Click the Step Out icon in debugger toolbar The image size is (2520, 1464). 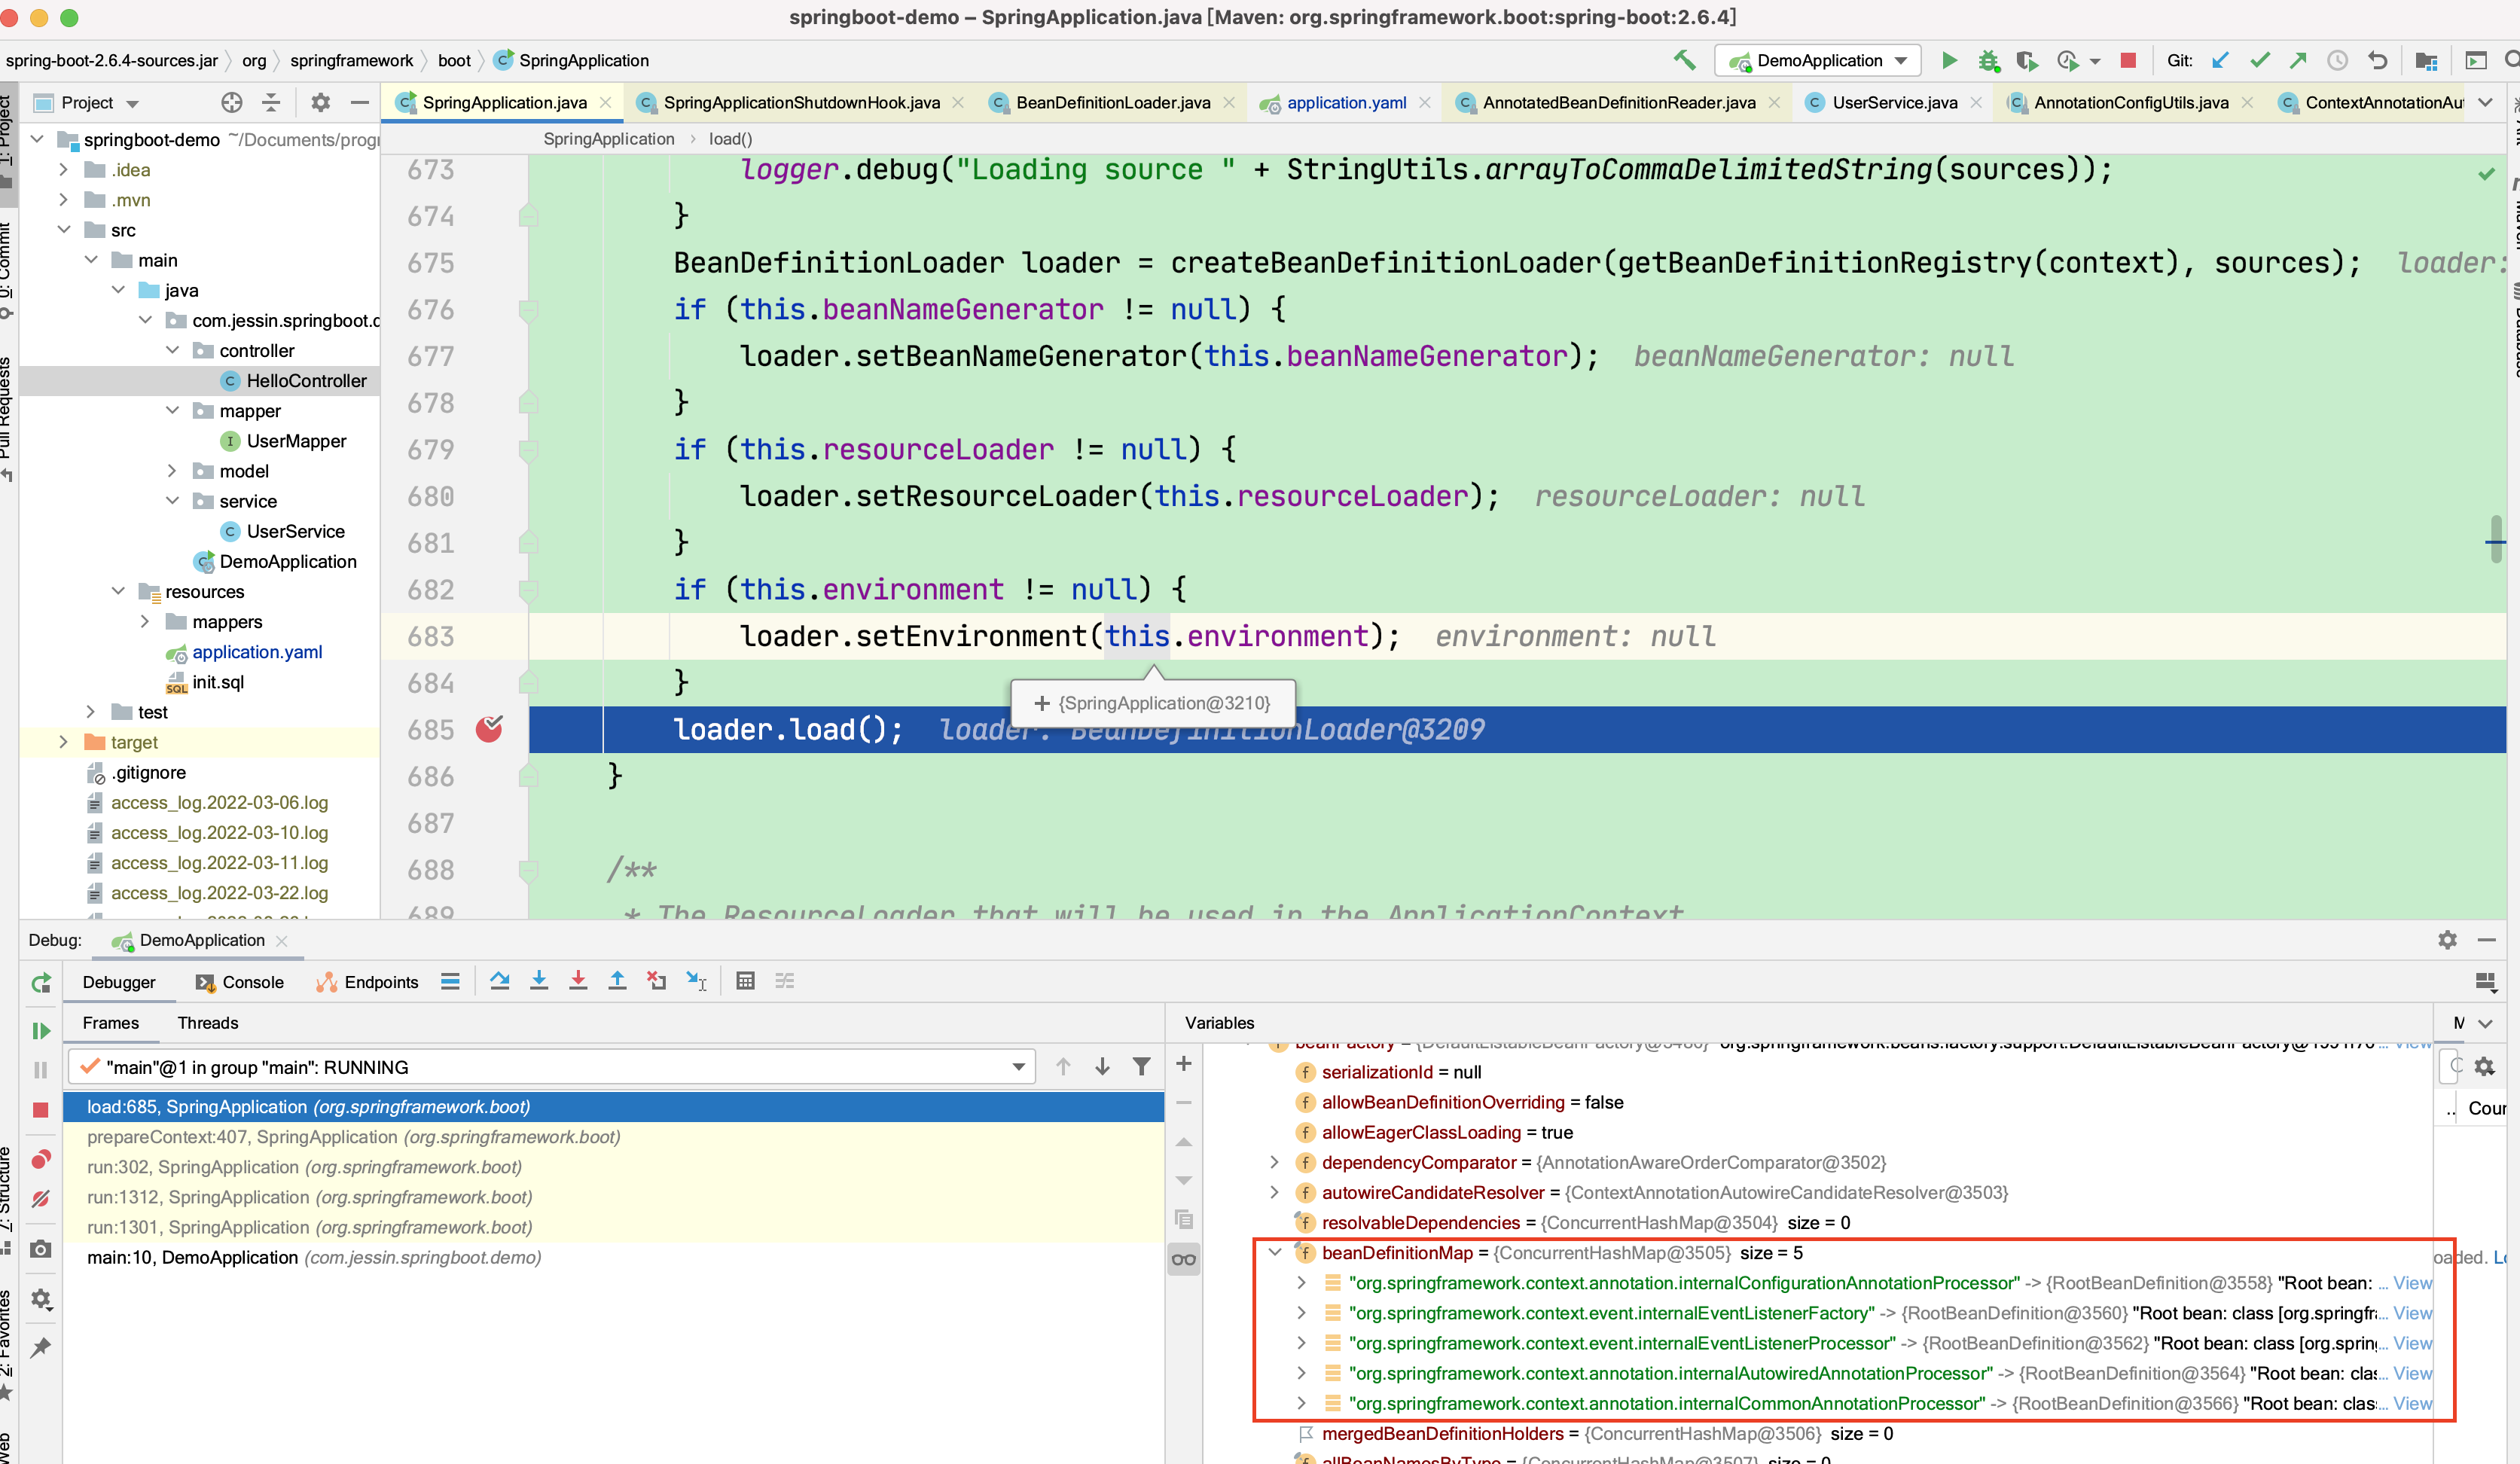(618, 983)
